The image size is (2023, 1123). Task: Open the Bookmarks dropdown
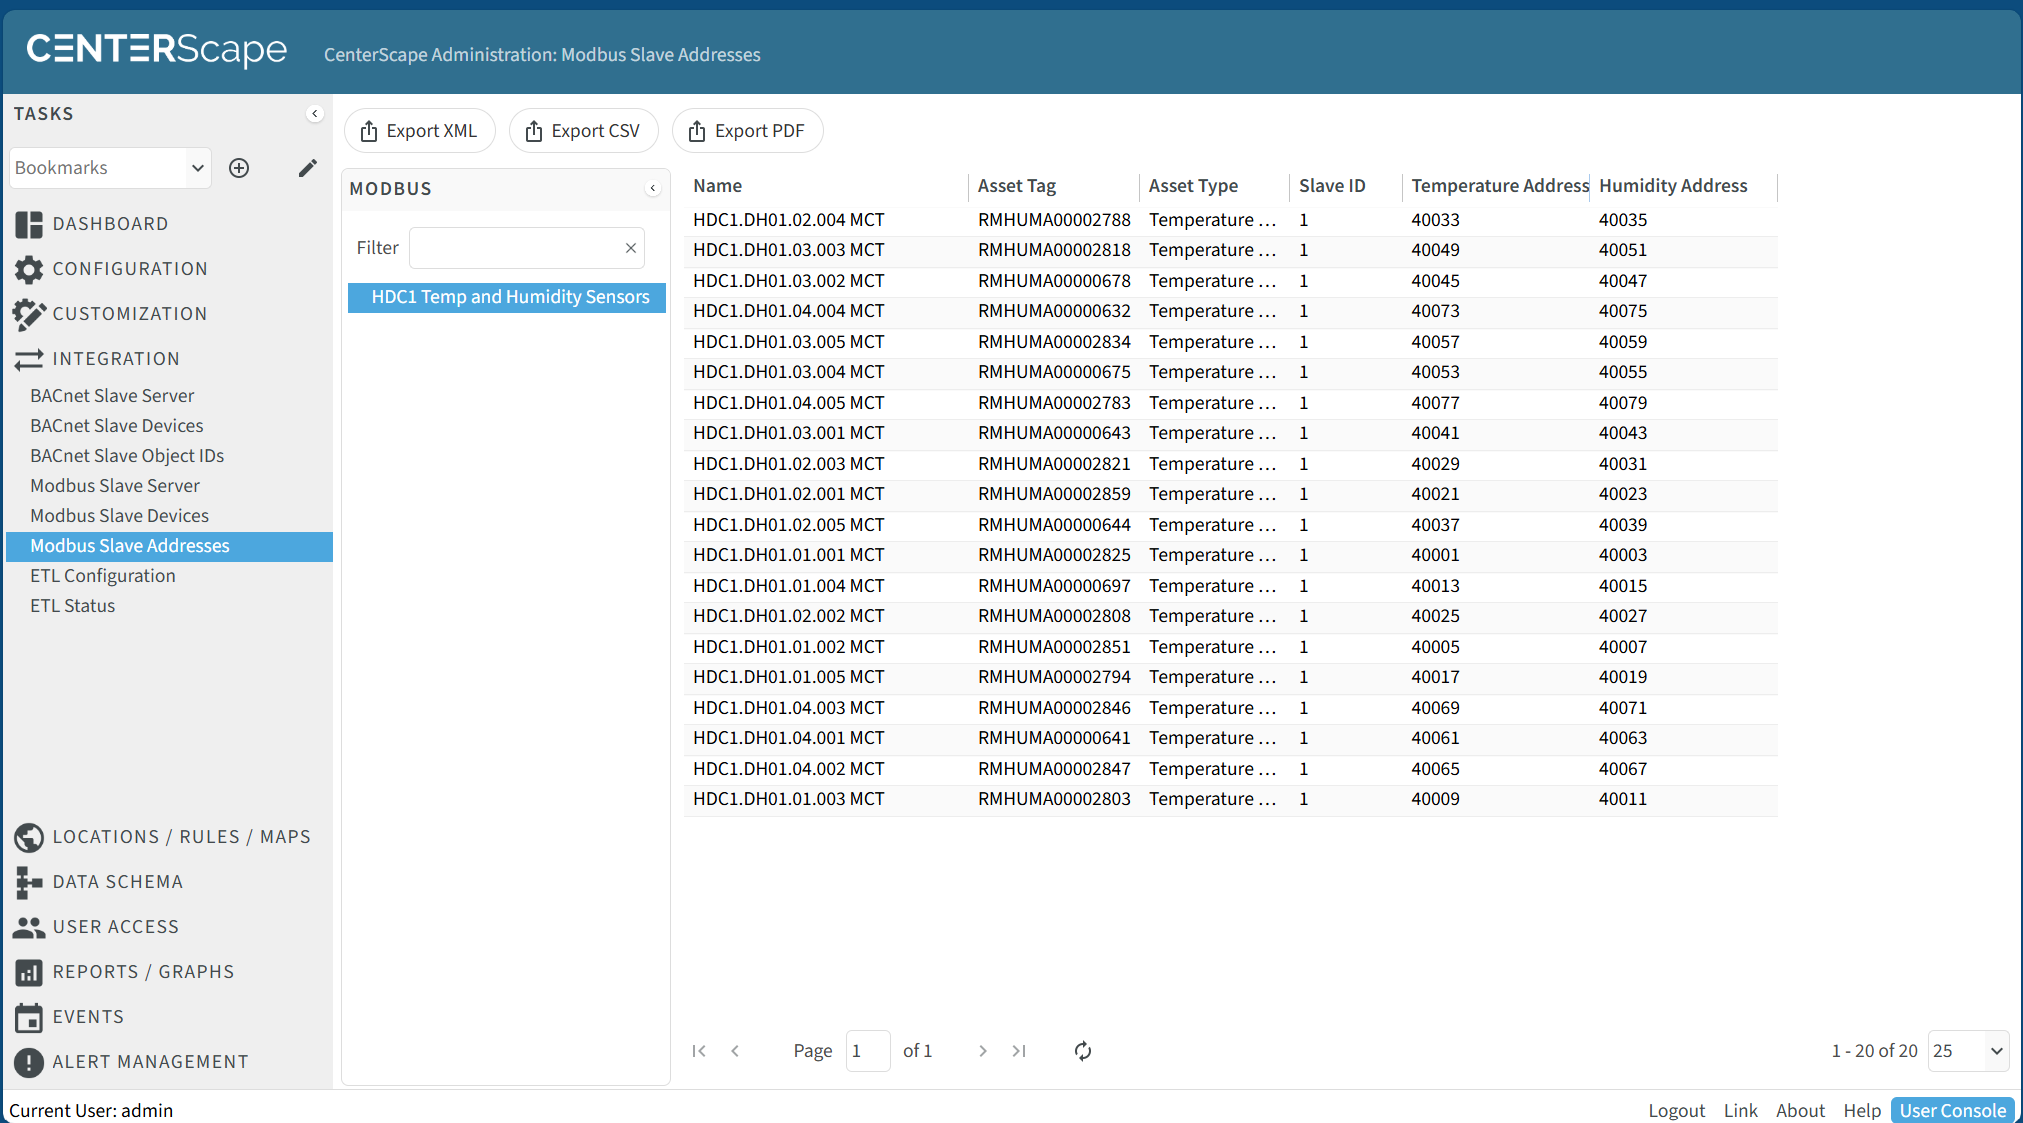click(x=110, y=168)
